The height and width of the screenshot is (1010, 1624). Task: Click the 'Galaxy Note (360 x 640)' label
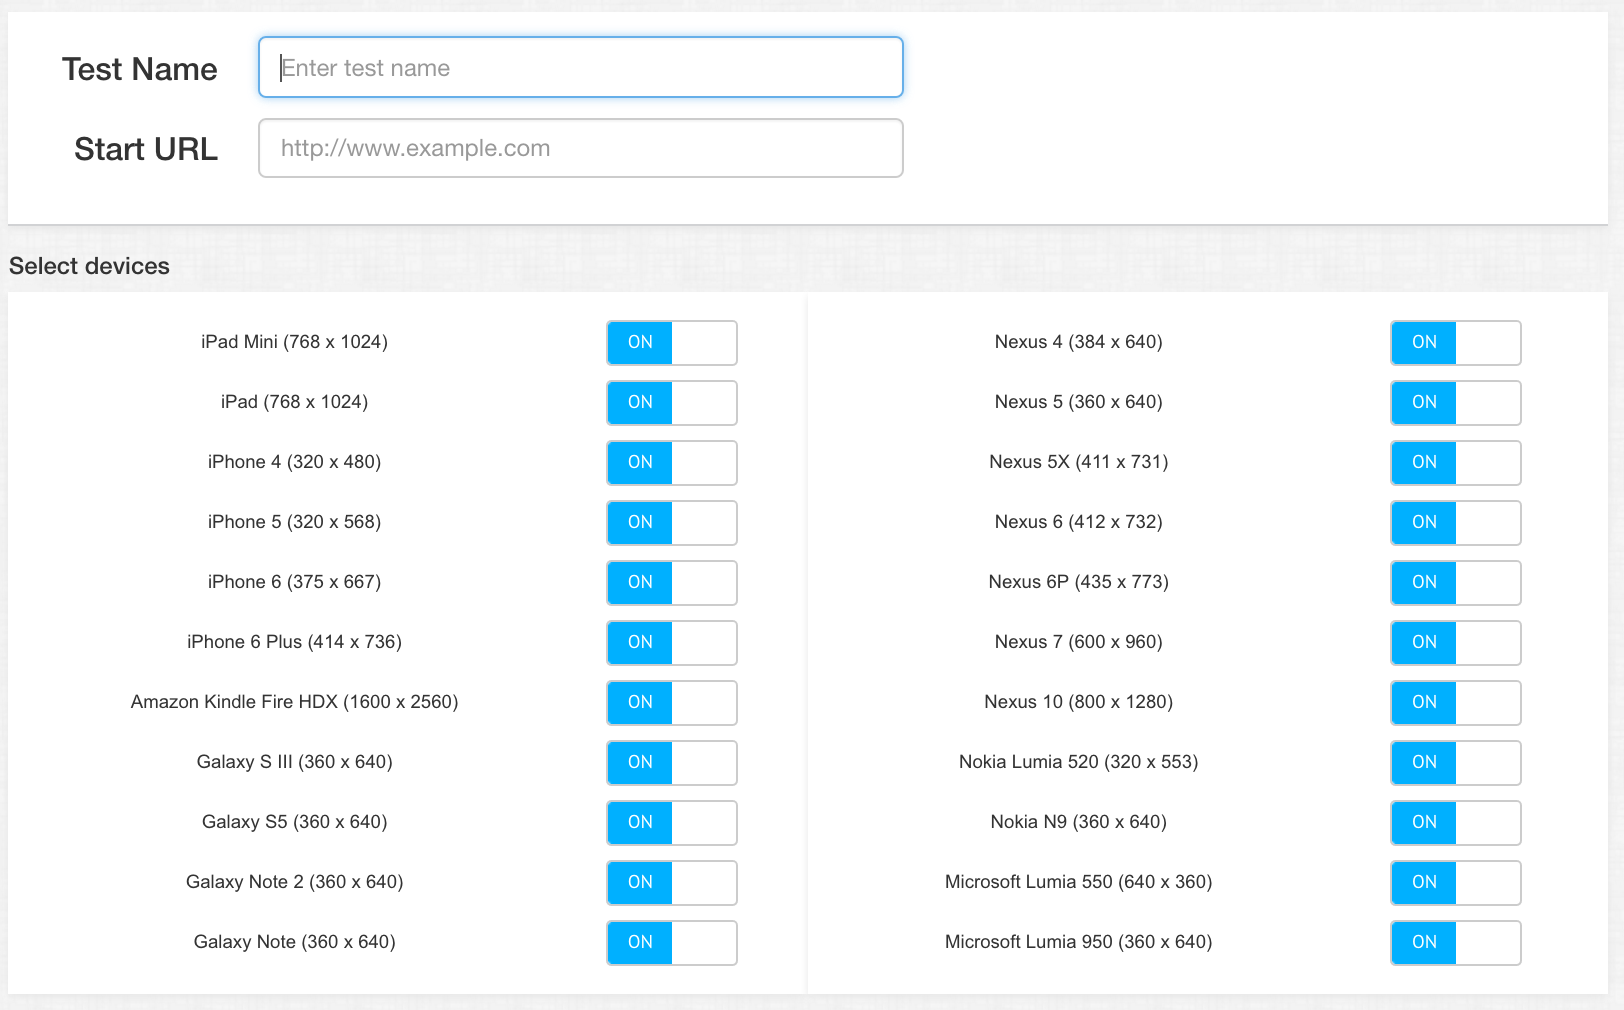[294, 942]
